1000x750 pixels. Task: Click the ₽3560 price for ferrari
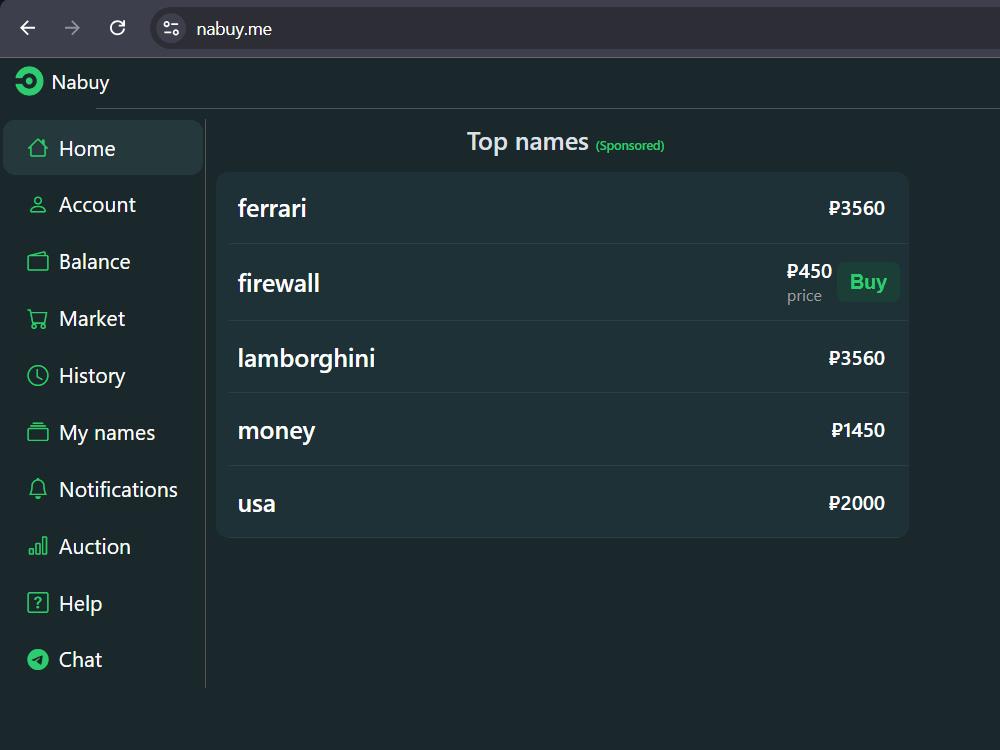click(857, 208)
